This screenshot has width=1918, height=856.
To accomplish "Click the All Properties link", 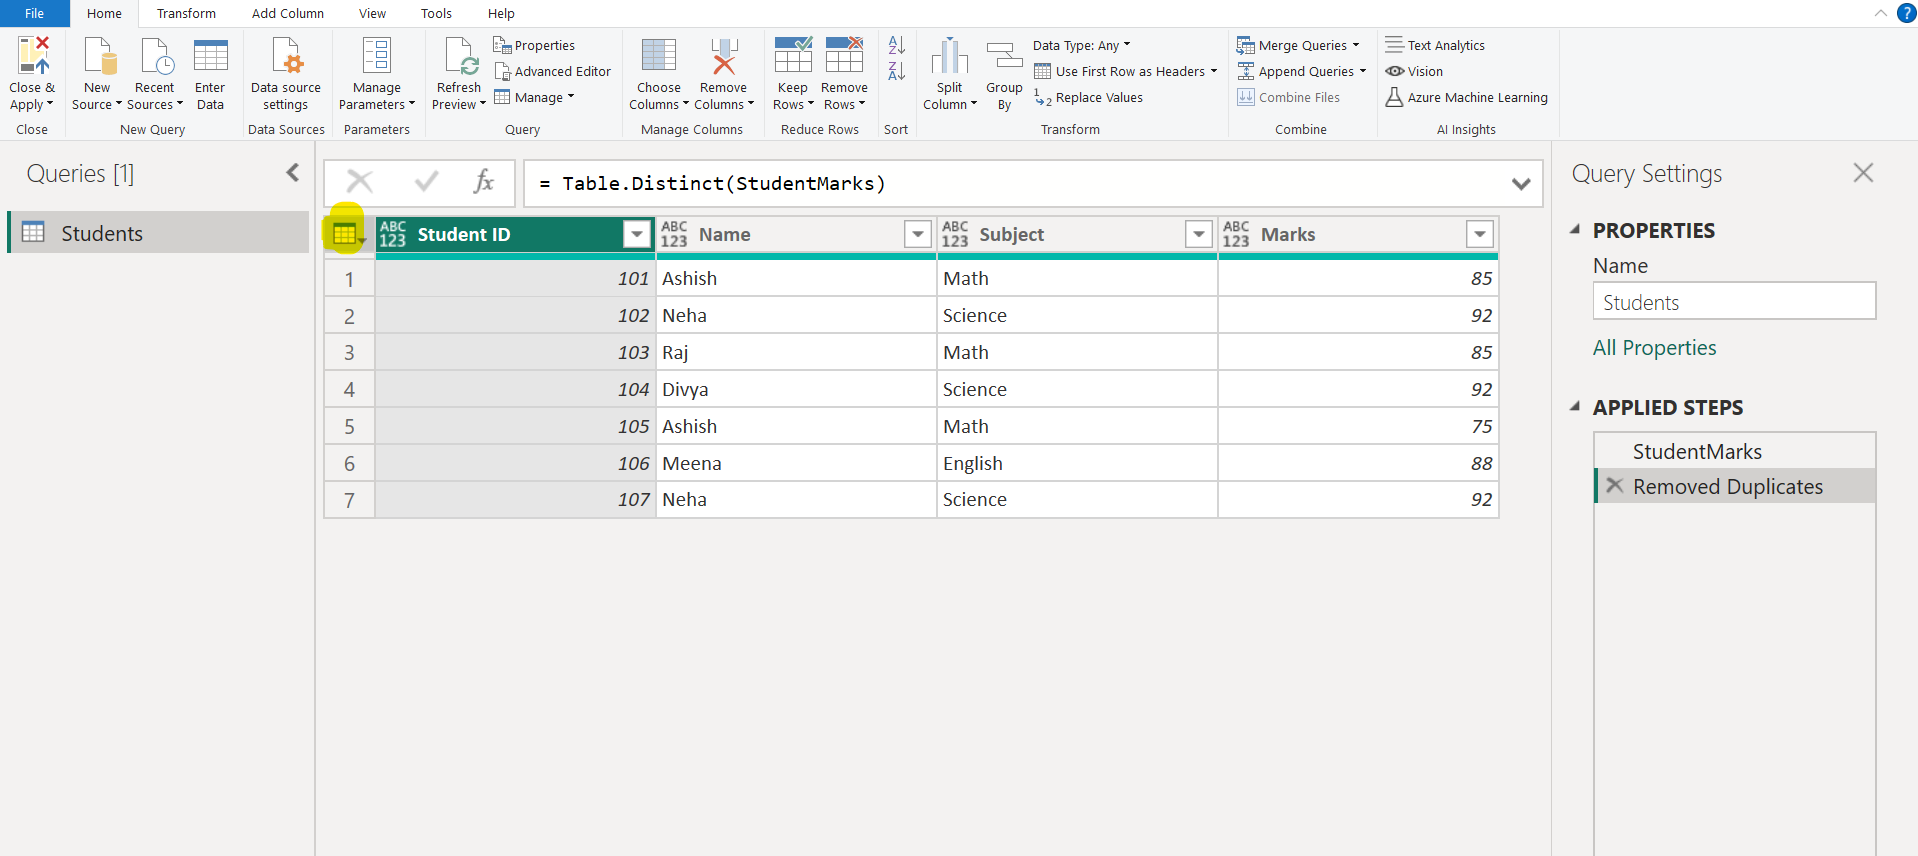I will [1654, 348].
